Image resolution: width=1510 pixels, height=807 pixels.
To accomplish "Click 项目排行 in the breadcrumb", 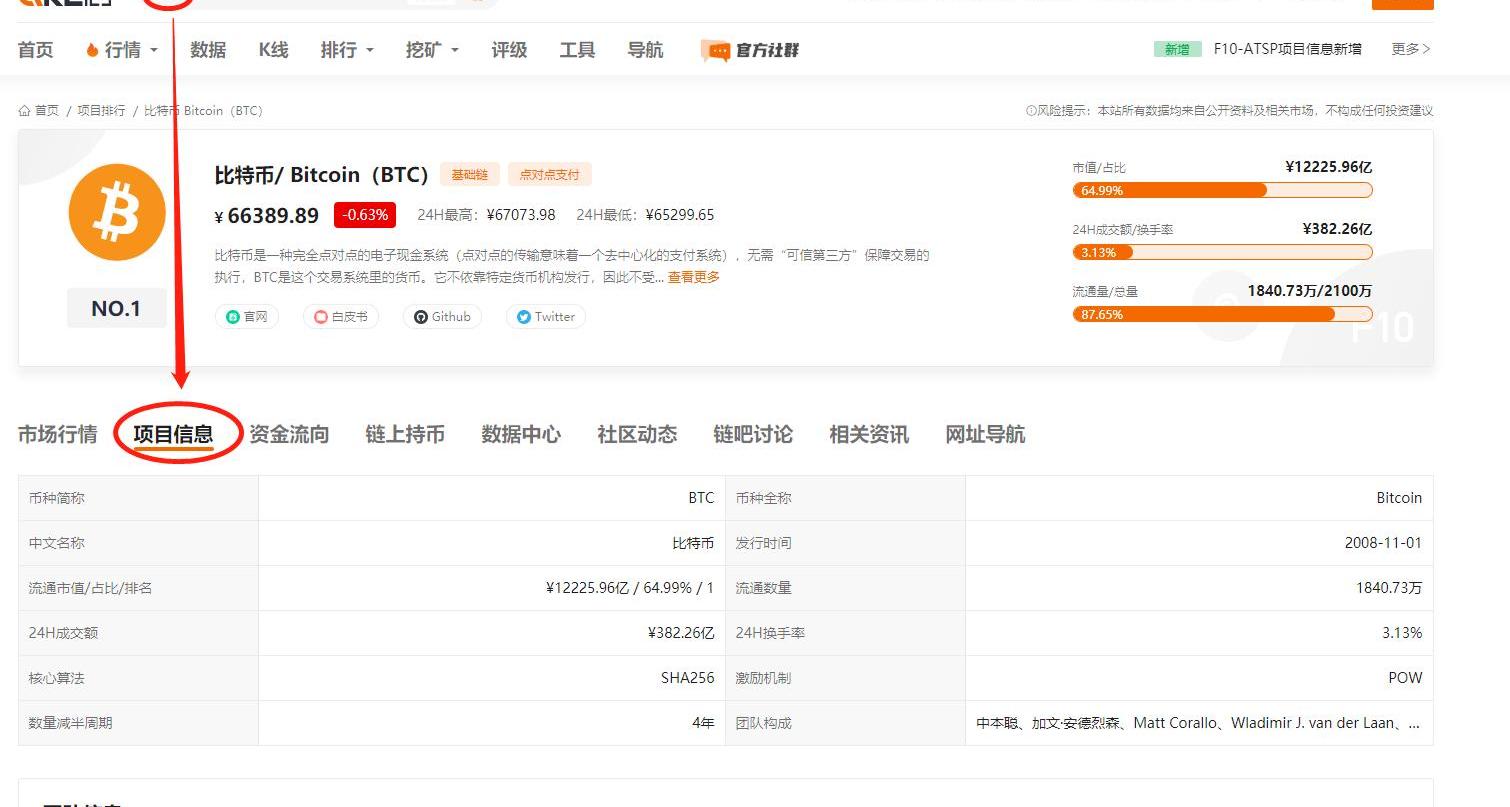I will 101,111.
